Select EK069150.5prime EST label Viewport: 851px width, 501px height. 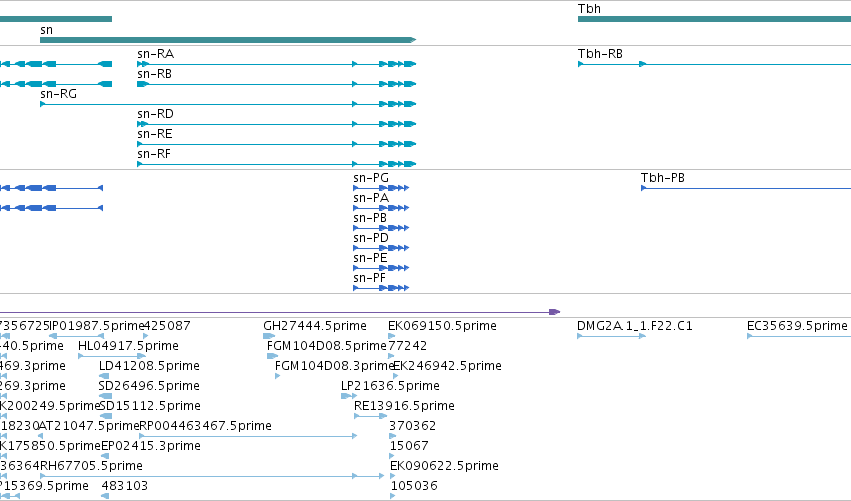[442, 326]
